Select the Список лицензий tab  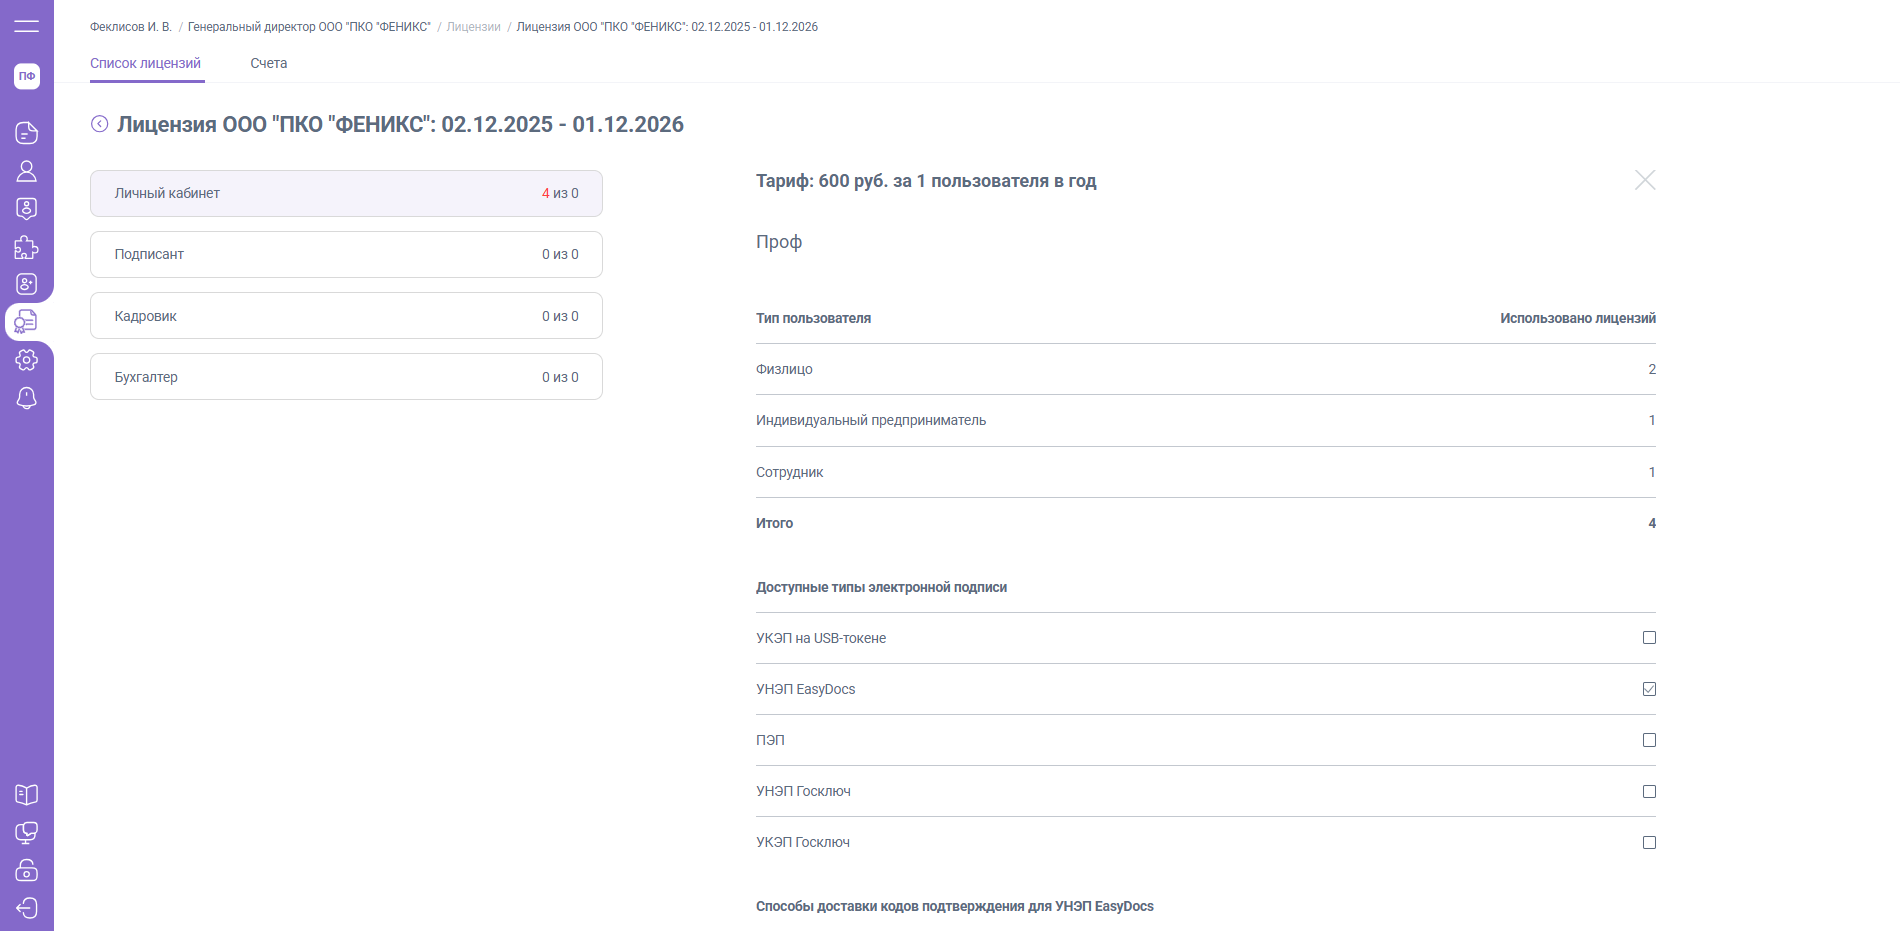pos(146,63)
